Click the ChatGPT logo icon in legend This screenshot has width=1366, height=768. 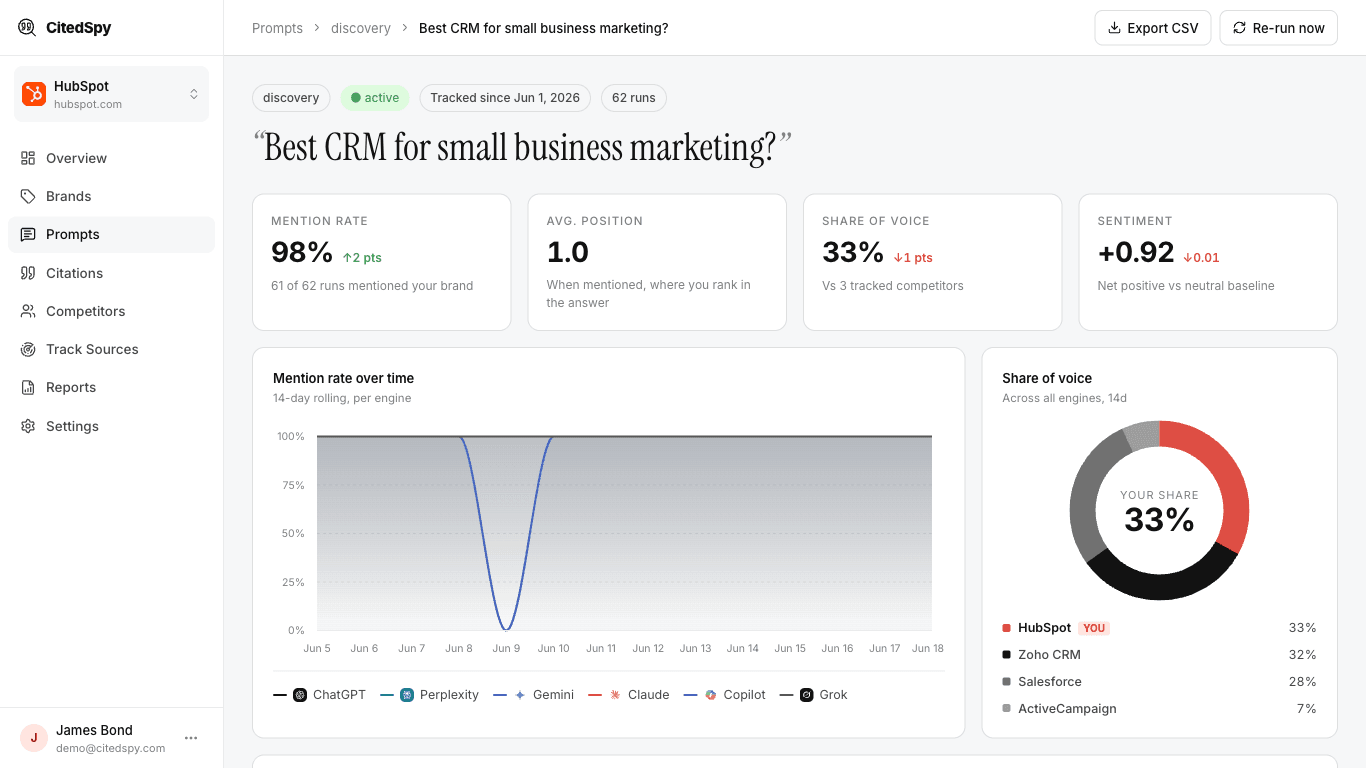pyautogui.click(x=300, y=695)
